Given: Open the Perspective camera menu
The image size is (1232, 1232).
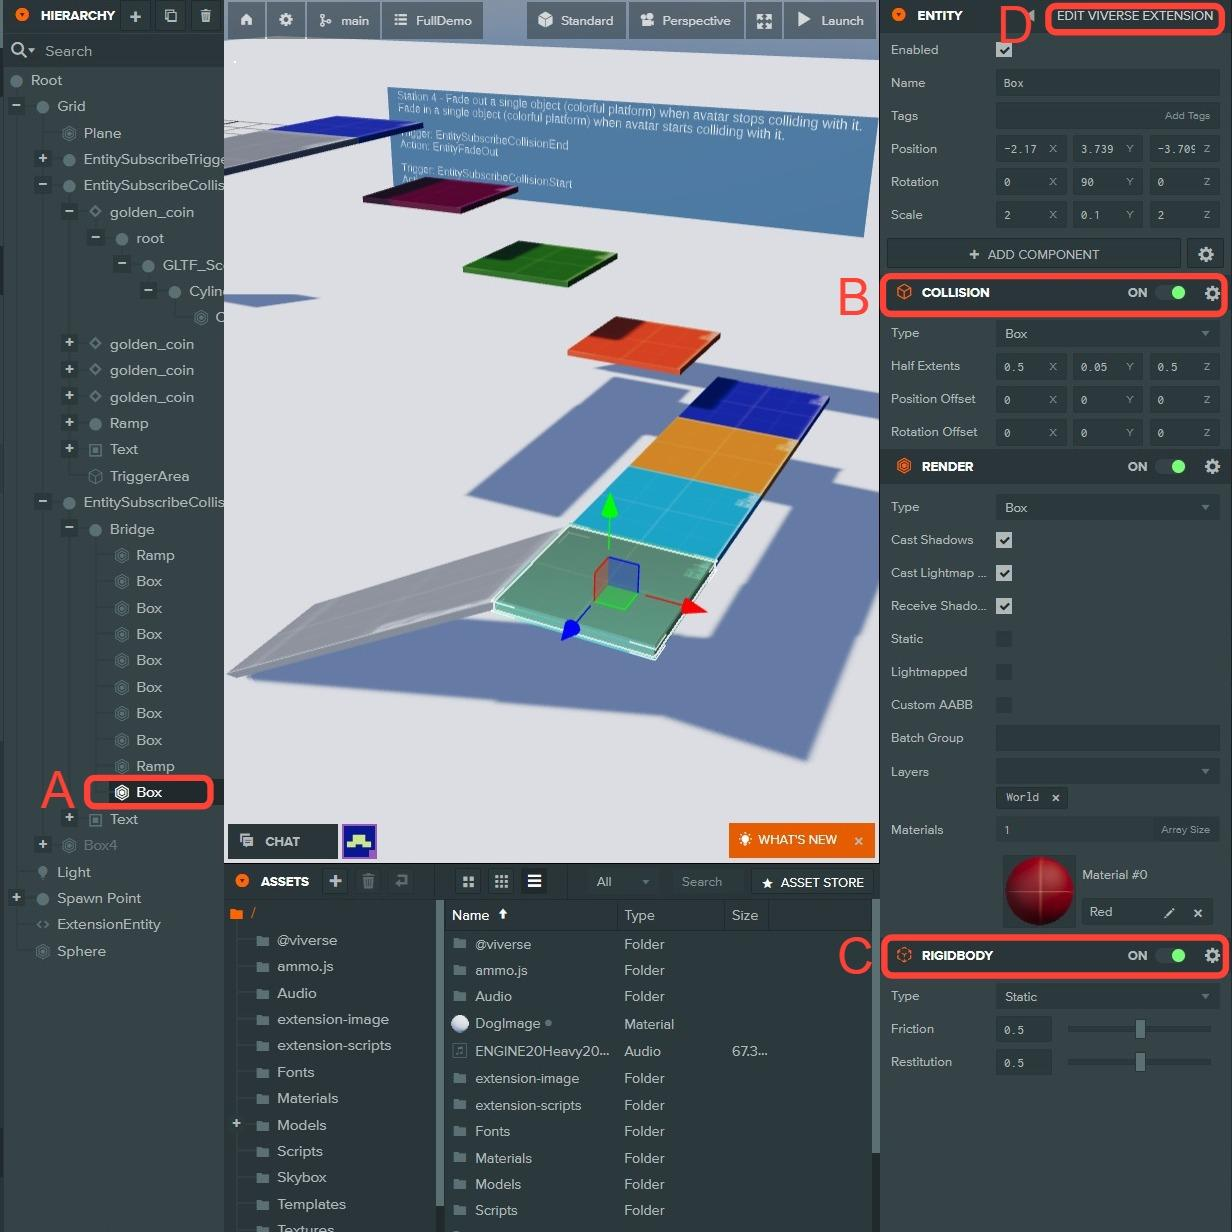Looking at the screenshot, I should pos(686,20).
